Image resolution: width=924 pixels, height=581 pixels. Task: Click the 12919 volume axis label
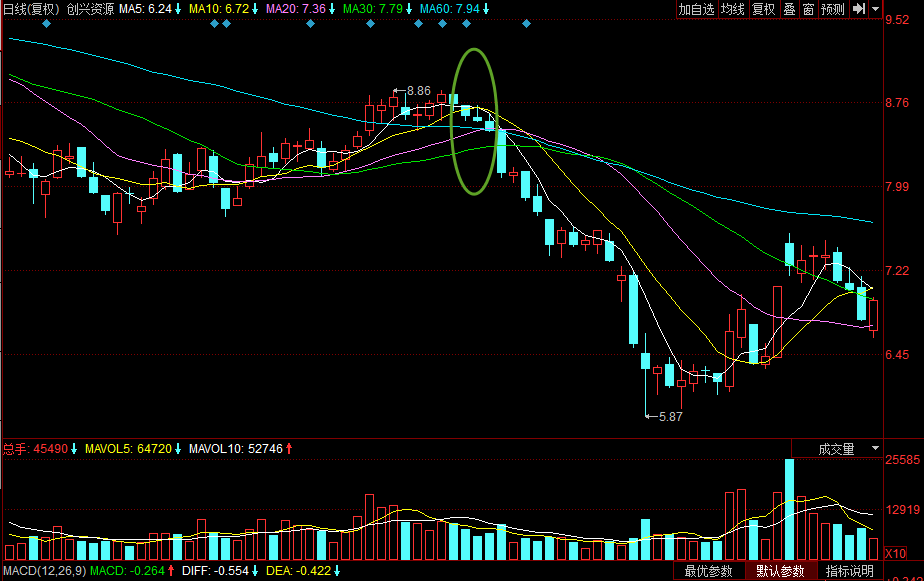pyautogui.click(x=902, y=510)
